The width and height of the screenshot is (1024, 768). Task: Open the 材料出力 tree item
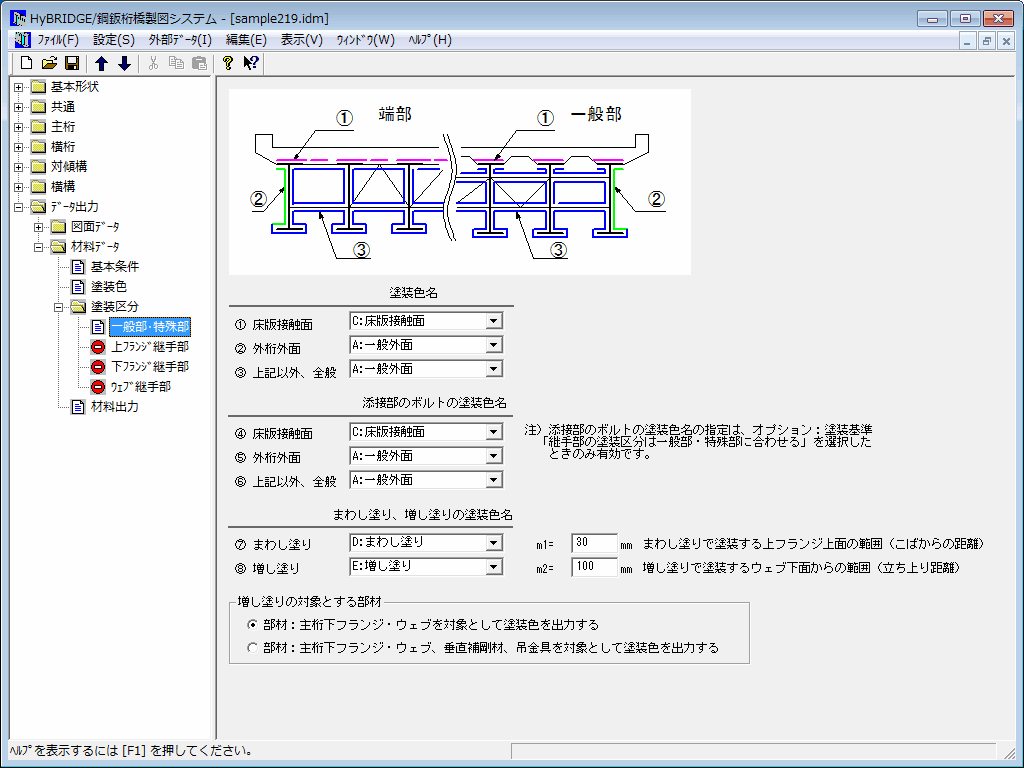[x=114, y=407]
